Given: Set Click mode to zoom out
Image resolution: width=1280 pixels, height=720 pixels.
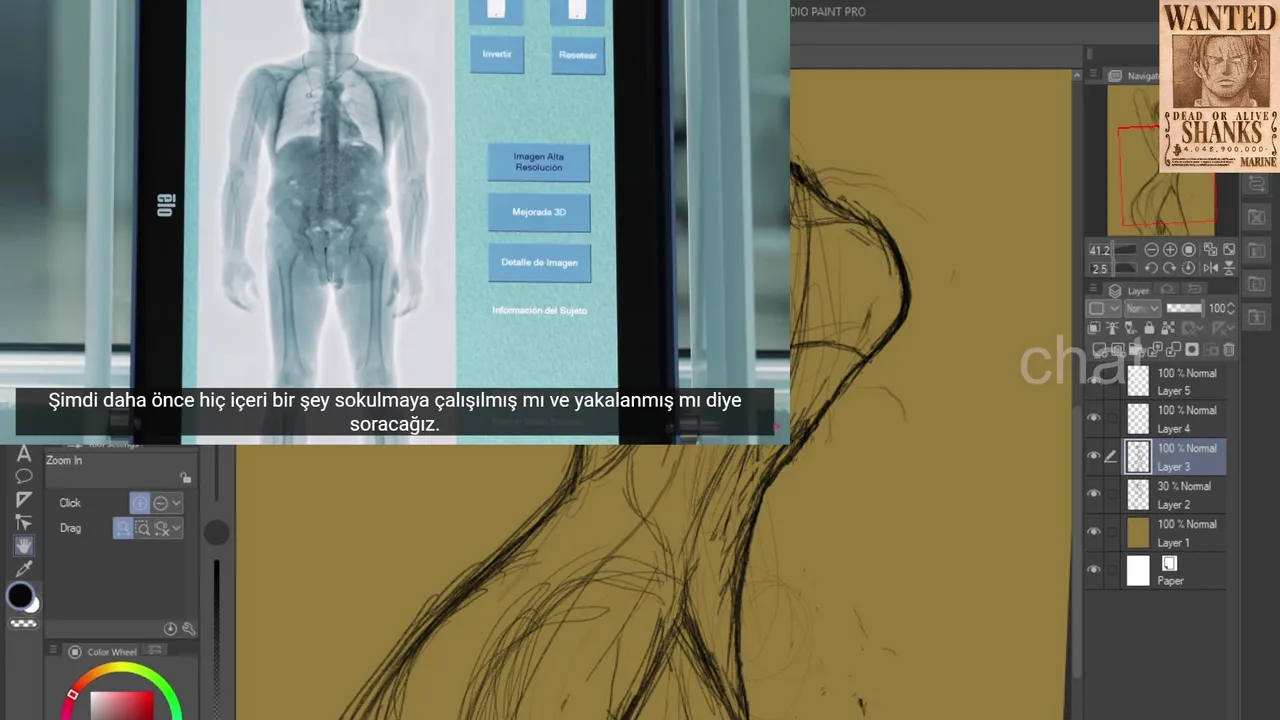Looking at the screenshot, I should click(160, 503).
